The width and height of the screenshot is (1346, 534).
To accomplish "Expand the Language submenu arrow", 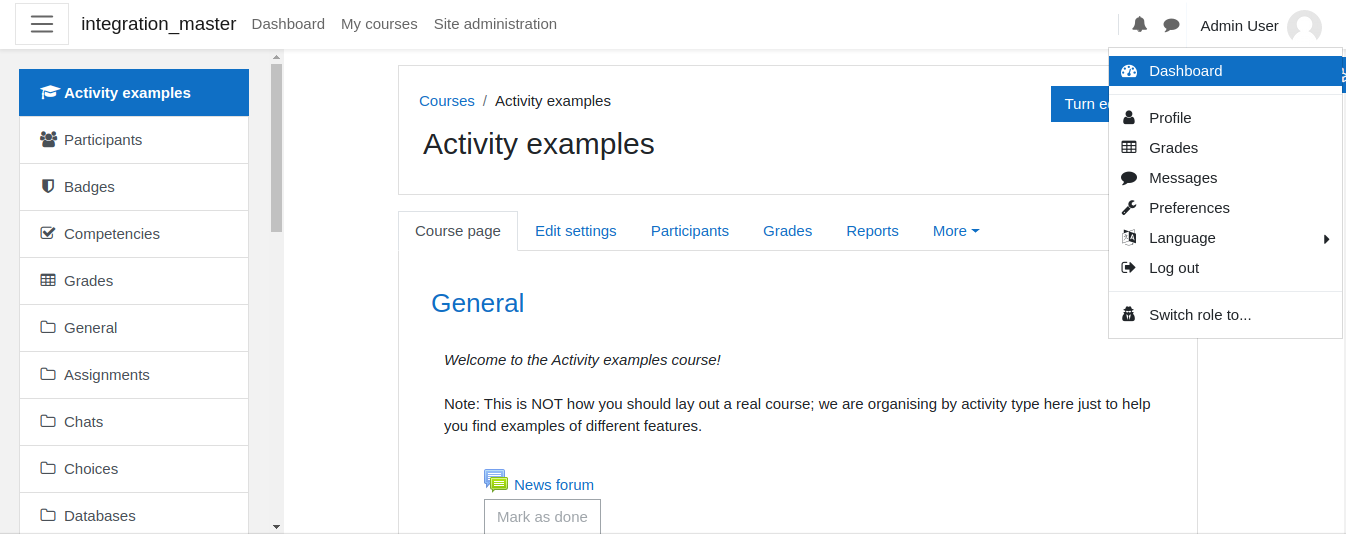I will pyautogui.click(x=1327, y=239).
